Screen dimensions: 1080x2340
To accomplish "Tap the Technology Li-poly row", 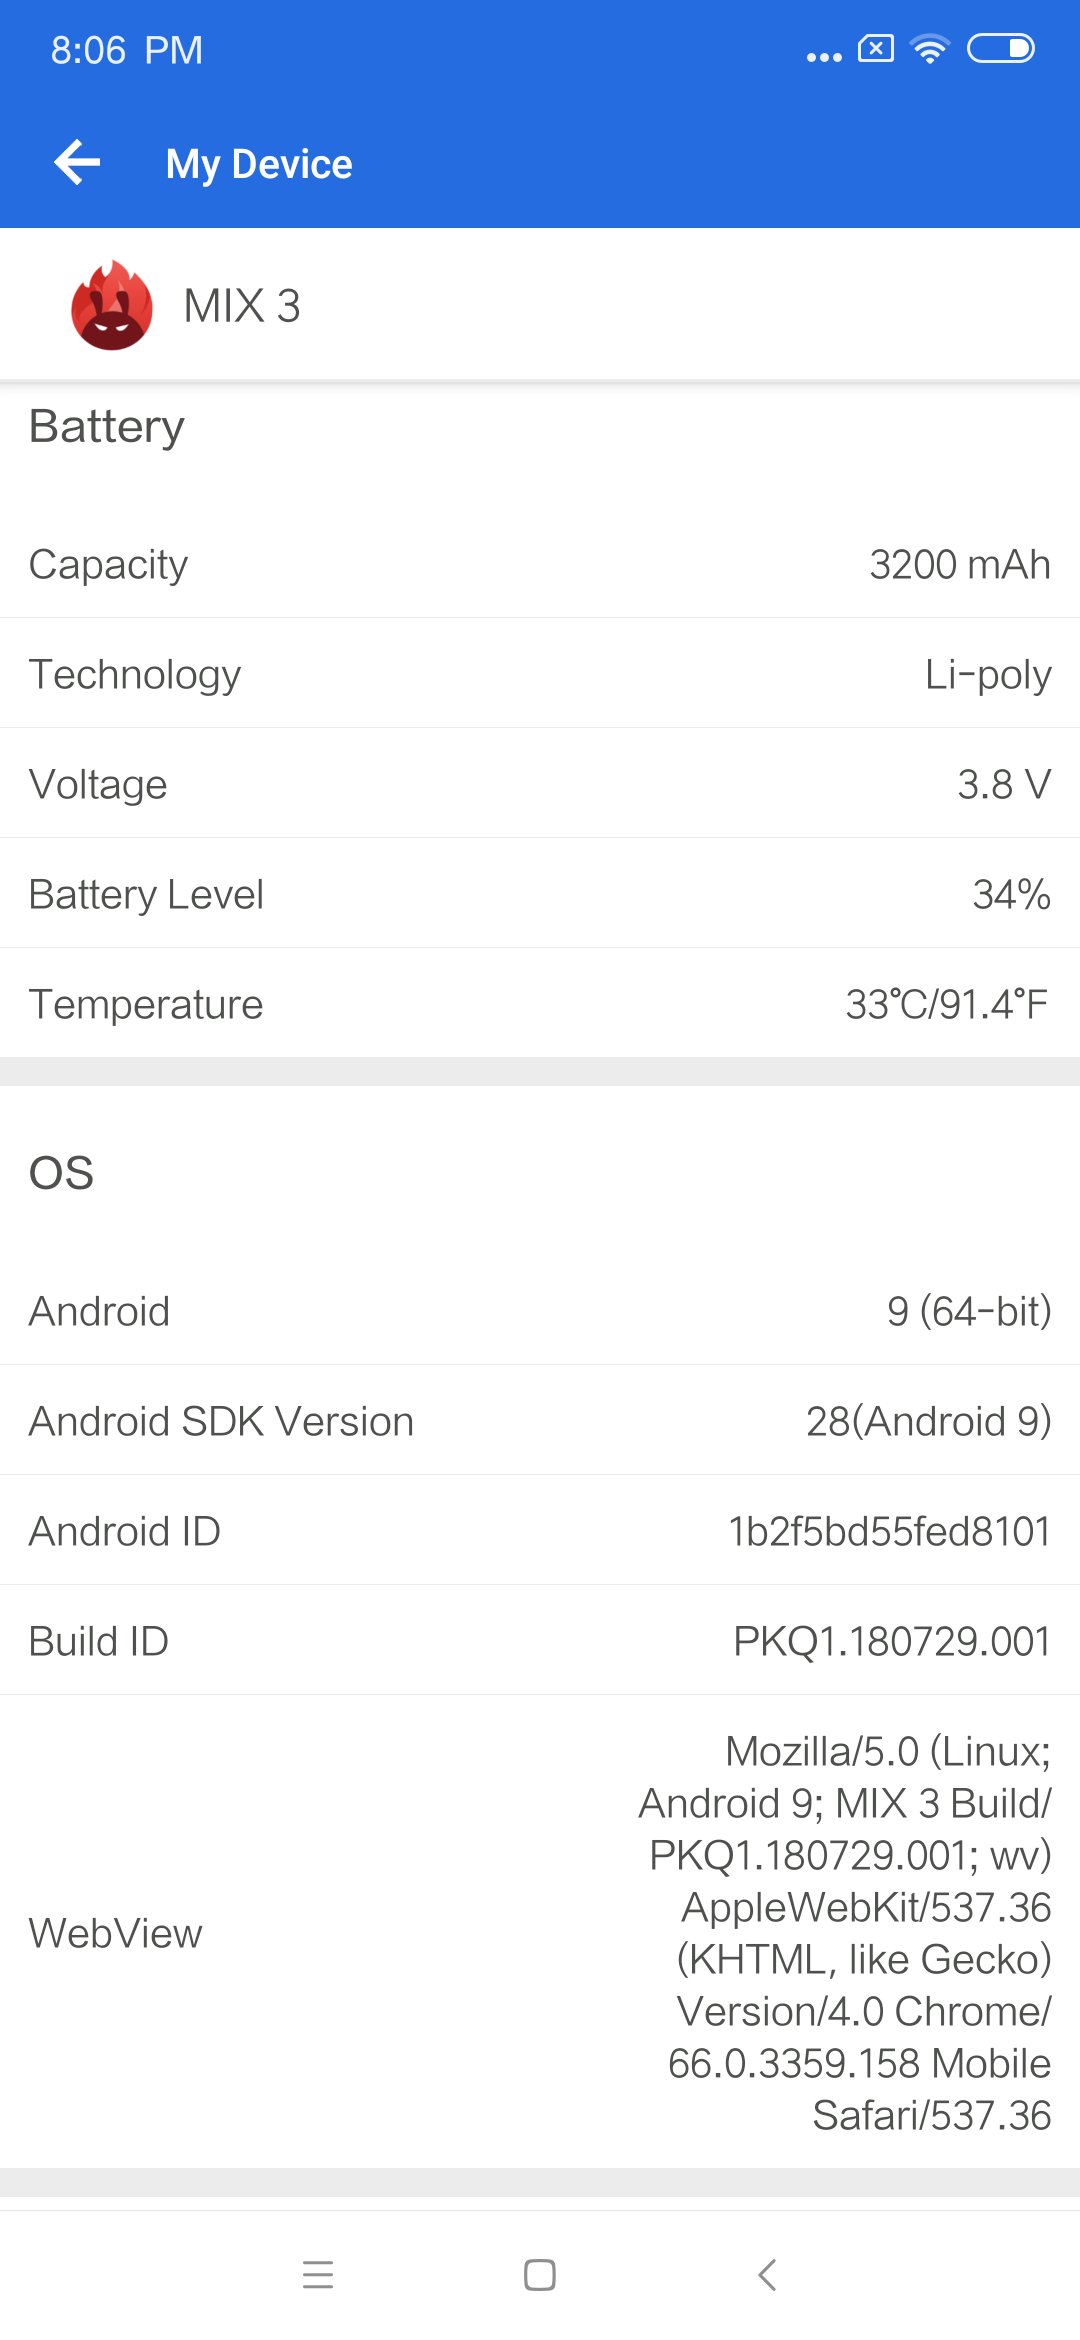I will coord(540,674).
